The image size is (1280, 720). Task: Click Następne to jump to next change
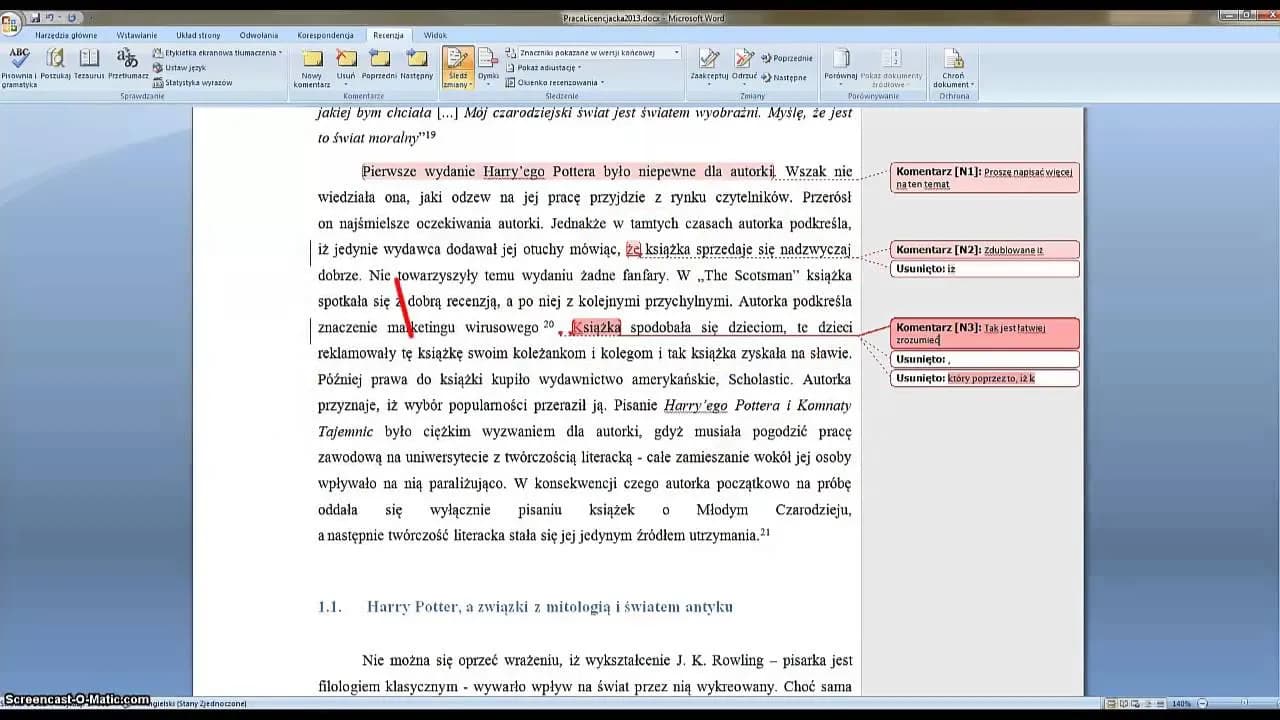pyautogui.click(x=790, y=77)
